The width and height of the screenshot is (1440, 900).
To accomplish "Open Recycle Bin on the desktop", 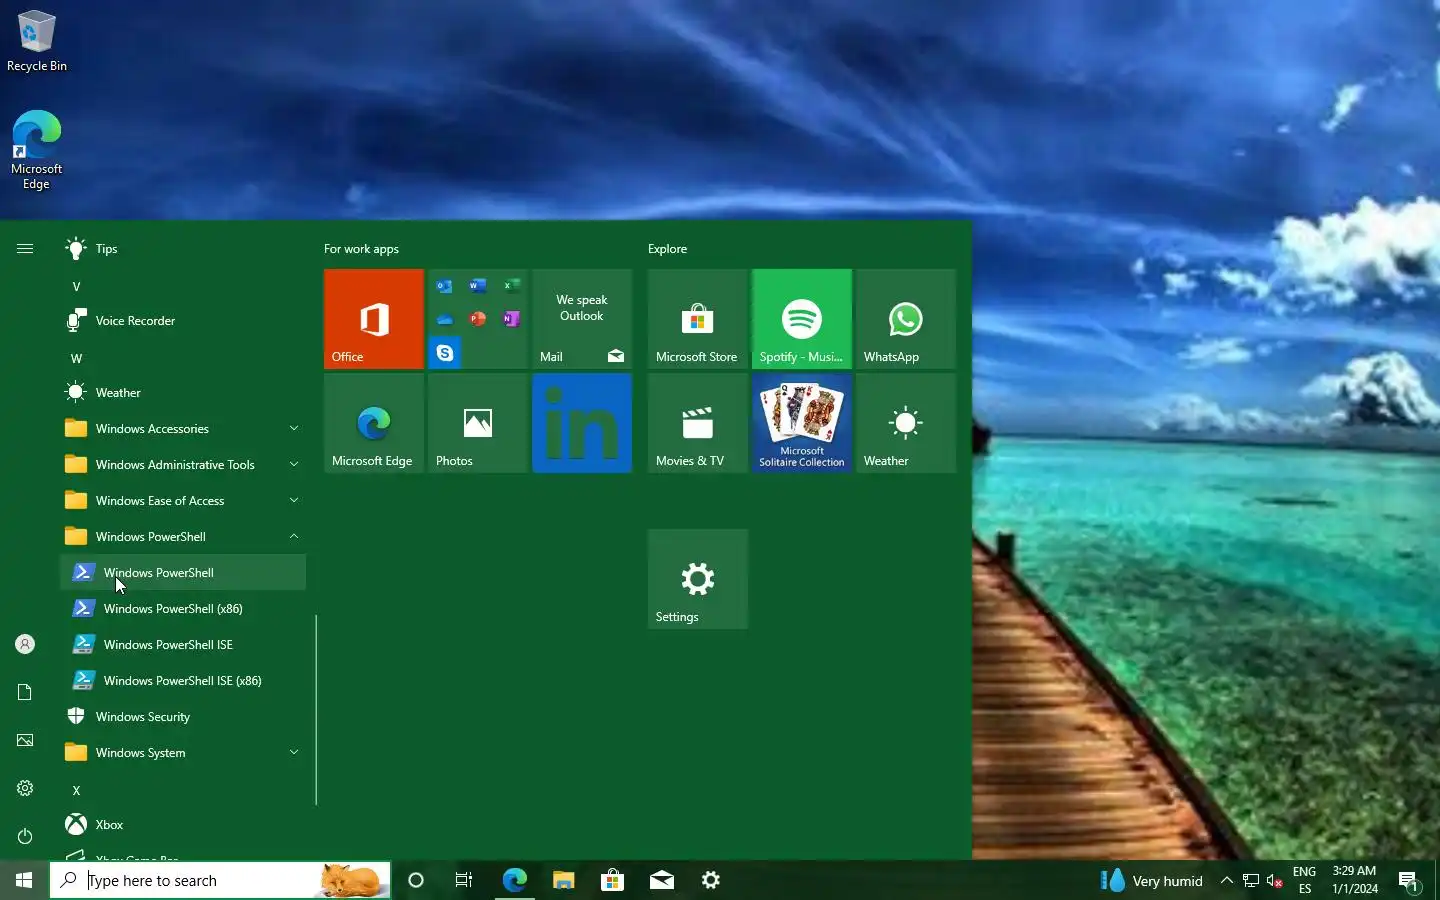I will pyautogui.click(x=37, y=41).
